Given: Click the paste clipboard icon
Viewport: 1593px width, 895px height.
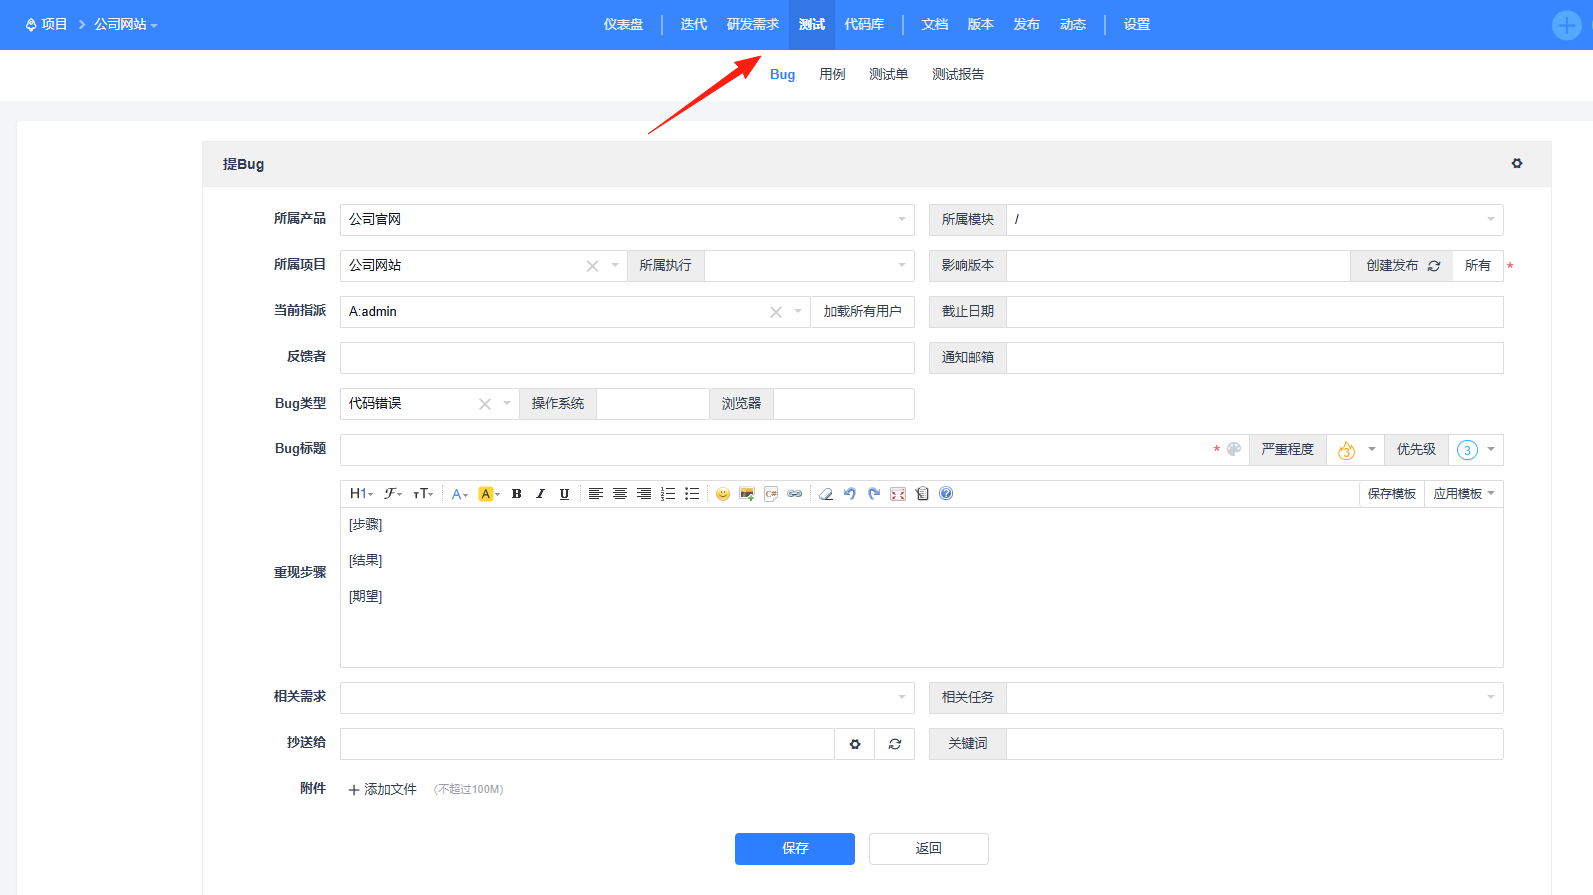Looking at the screenshot, I should point(922,494).
